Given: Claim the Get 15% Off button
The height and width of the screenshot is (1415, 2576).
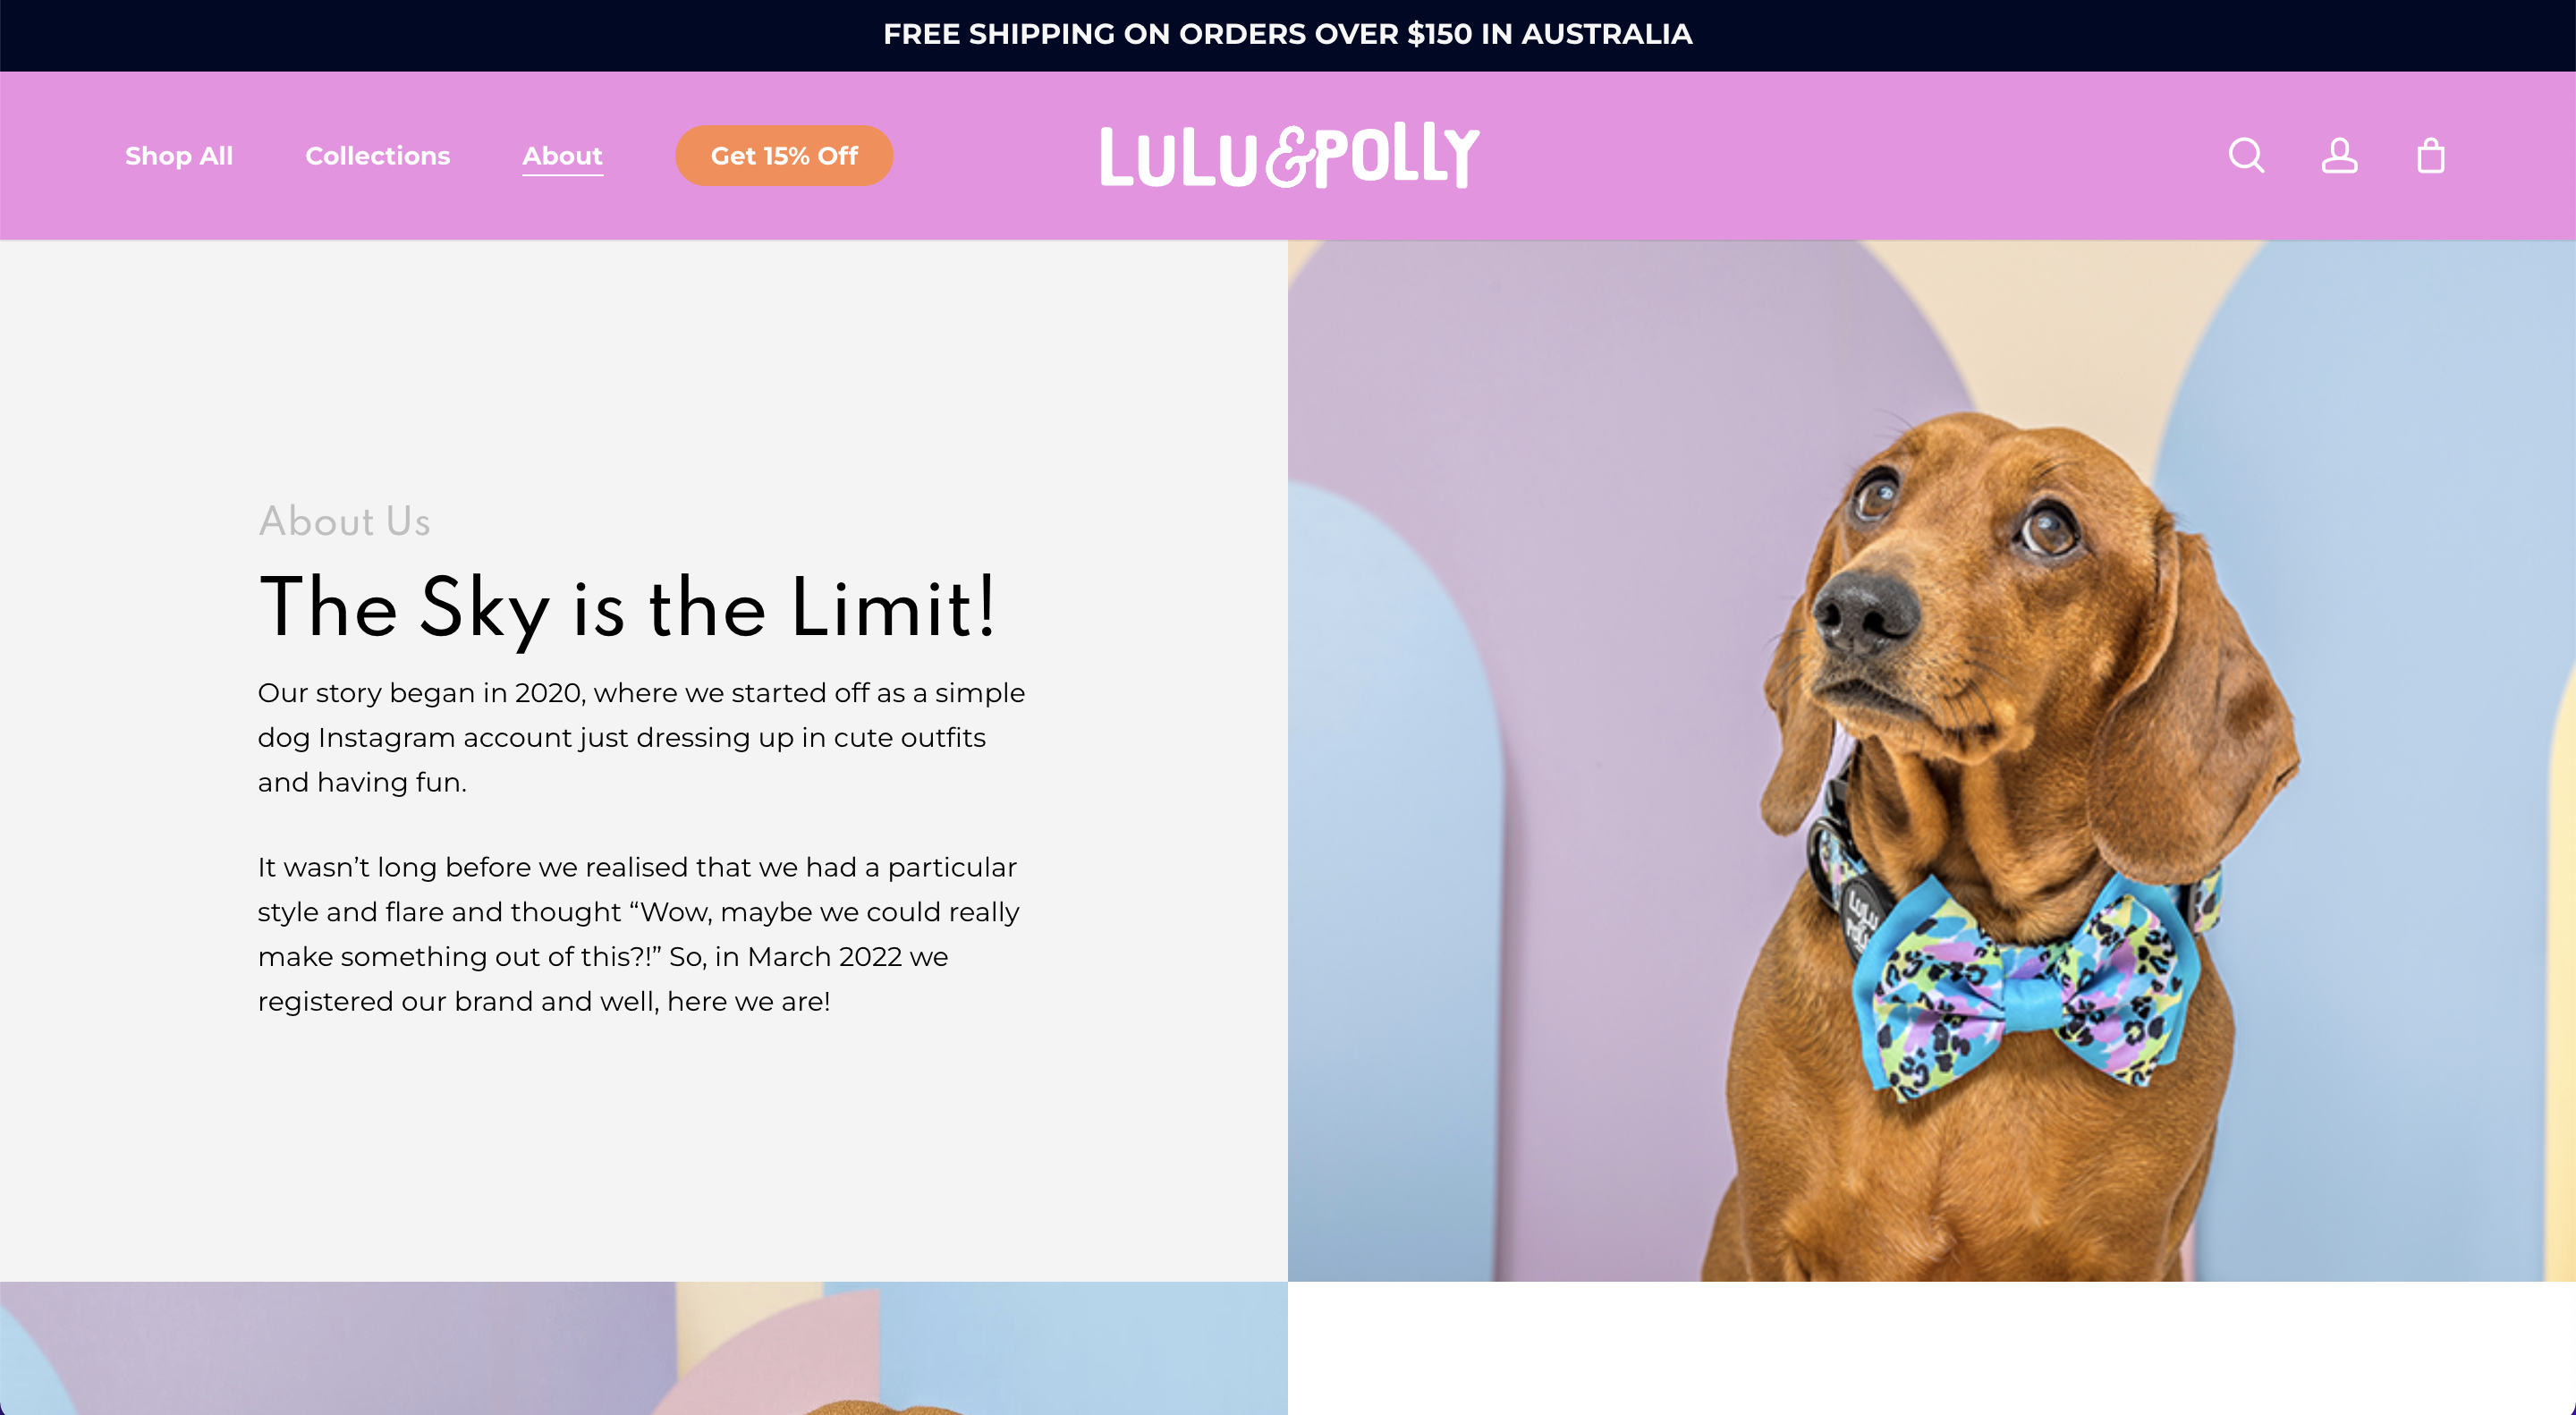Looking at the screenshot, I should click(784, 156).
